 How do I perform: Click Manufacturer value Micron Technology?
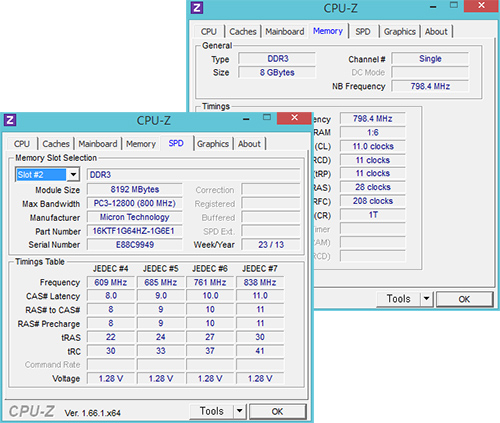point(135,217)
